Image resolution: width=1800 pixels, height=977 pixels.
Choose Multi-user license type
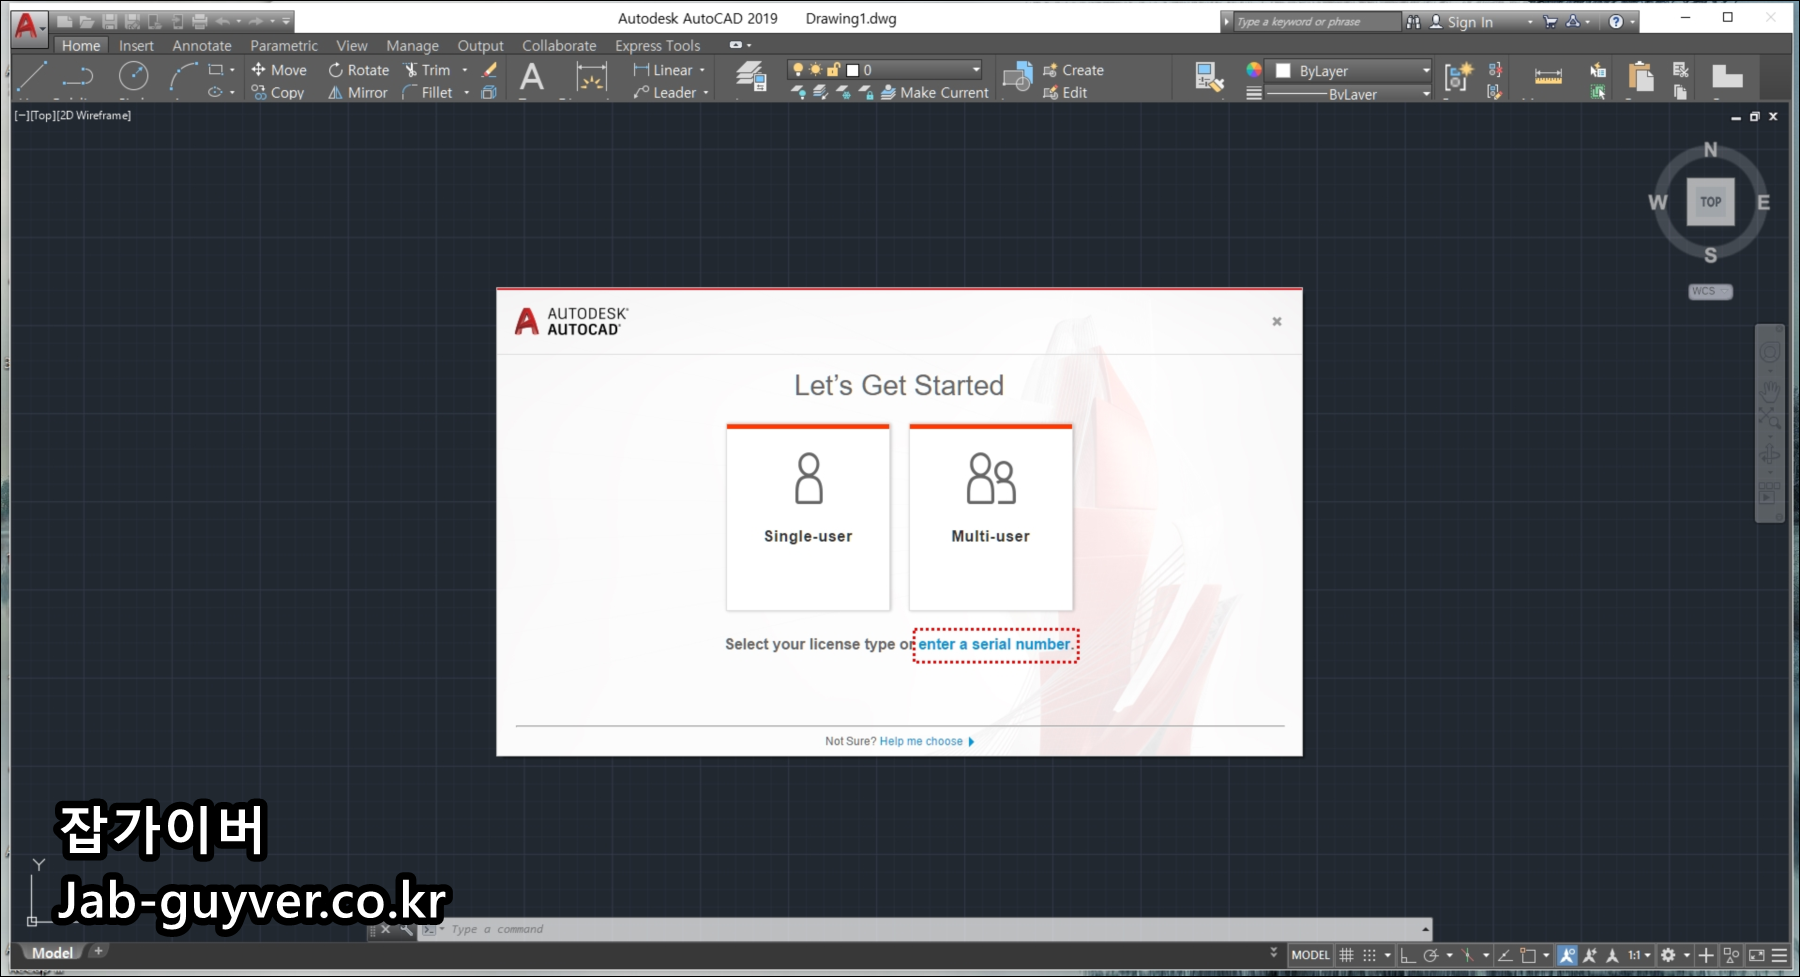pos(990,517)
